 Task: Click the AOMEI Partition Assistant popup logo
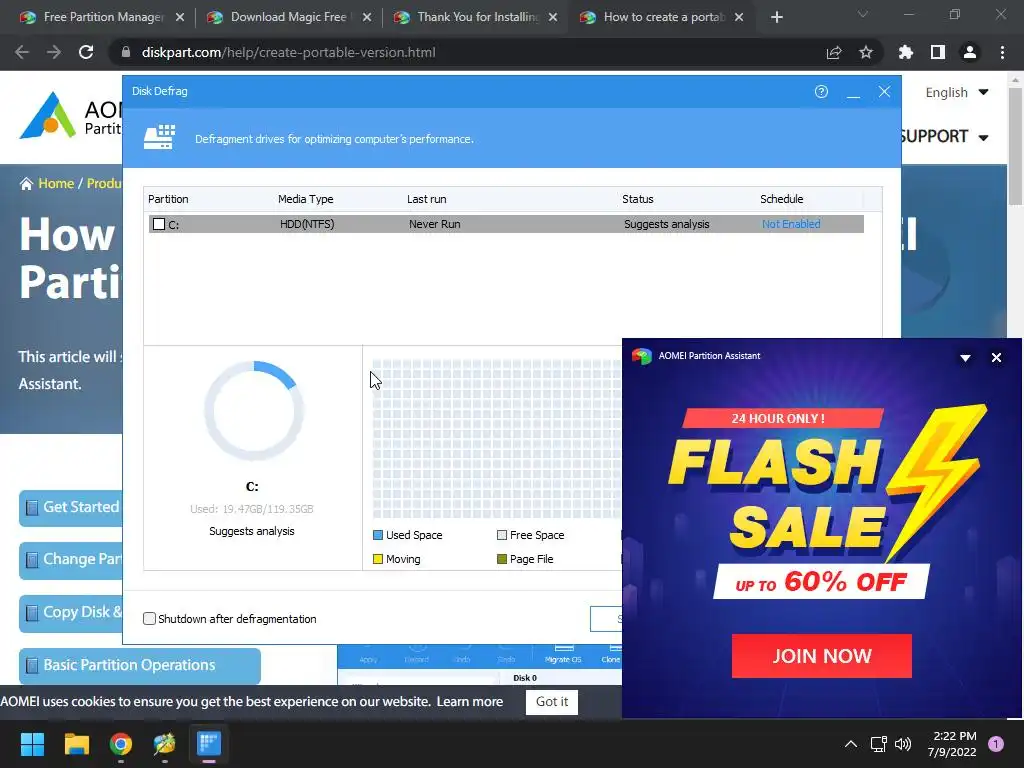tap(641, 356)
